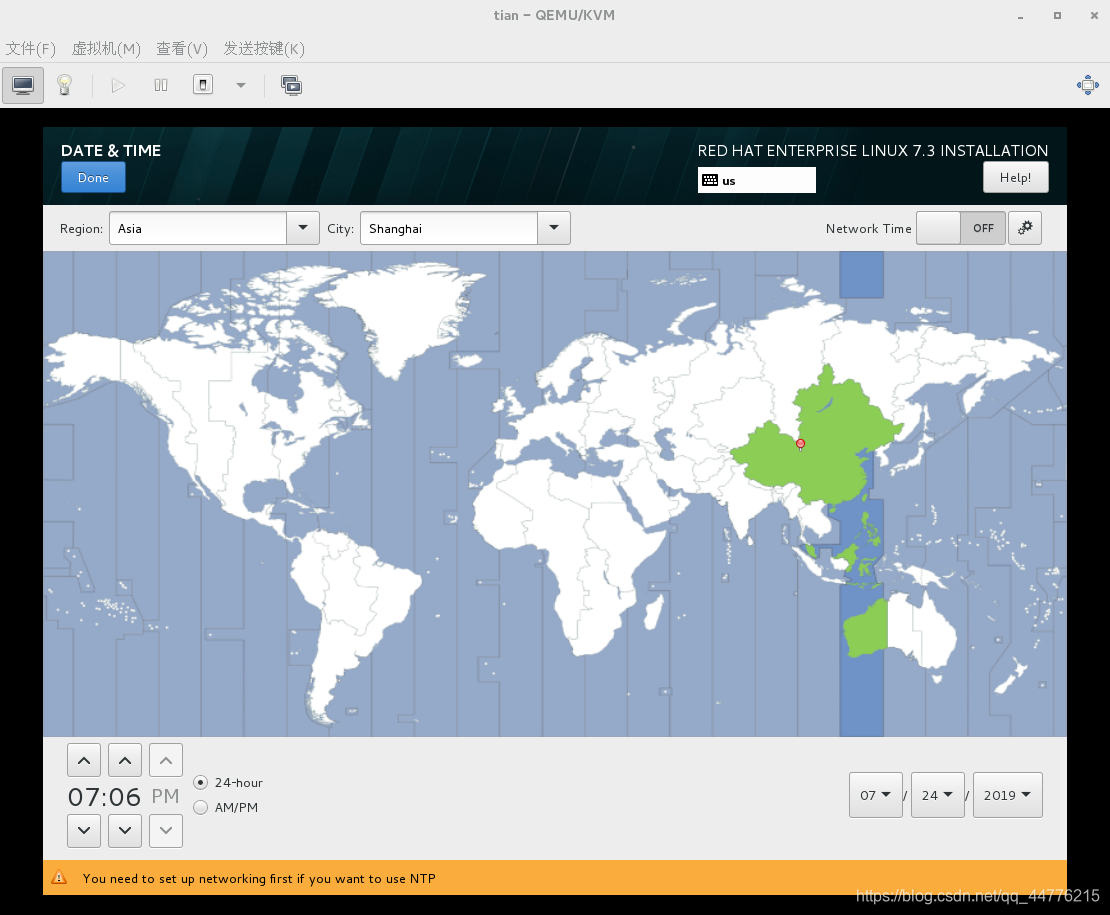Select the 24-hour radio button
Image resolution: width=1110 pixels, height=915 pixels.
pyautogui.click(x=200, y=783)
